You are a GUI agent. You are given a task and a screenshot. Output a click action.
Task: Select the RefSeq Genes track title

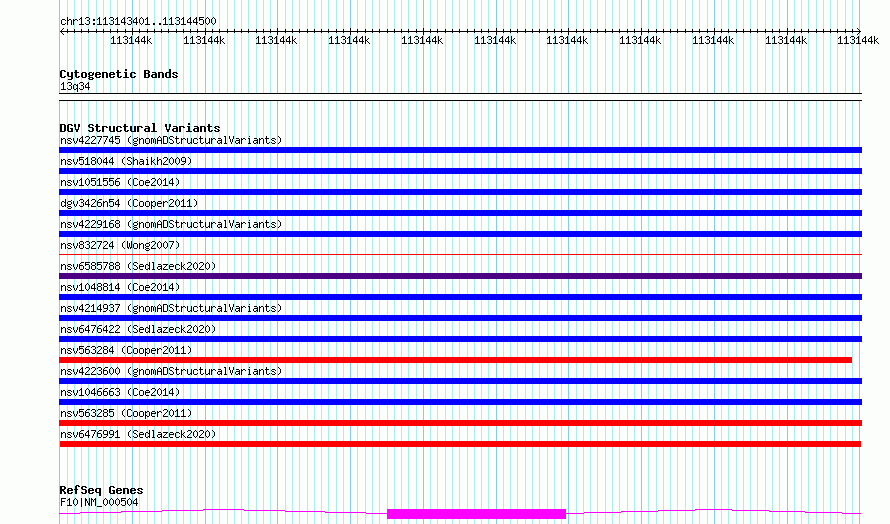102,490
